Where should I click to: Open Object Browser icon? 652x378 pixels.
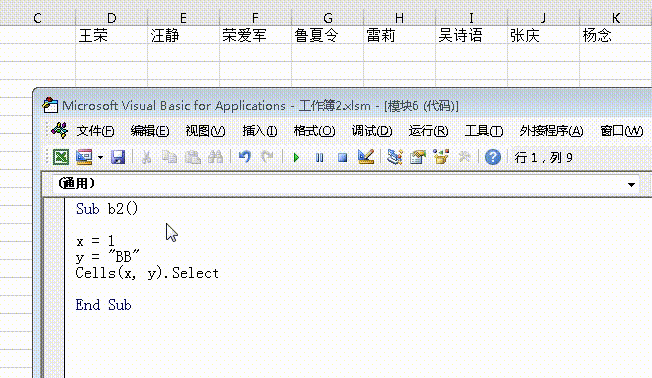(441, 157)
